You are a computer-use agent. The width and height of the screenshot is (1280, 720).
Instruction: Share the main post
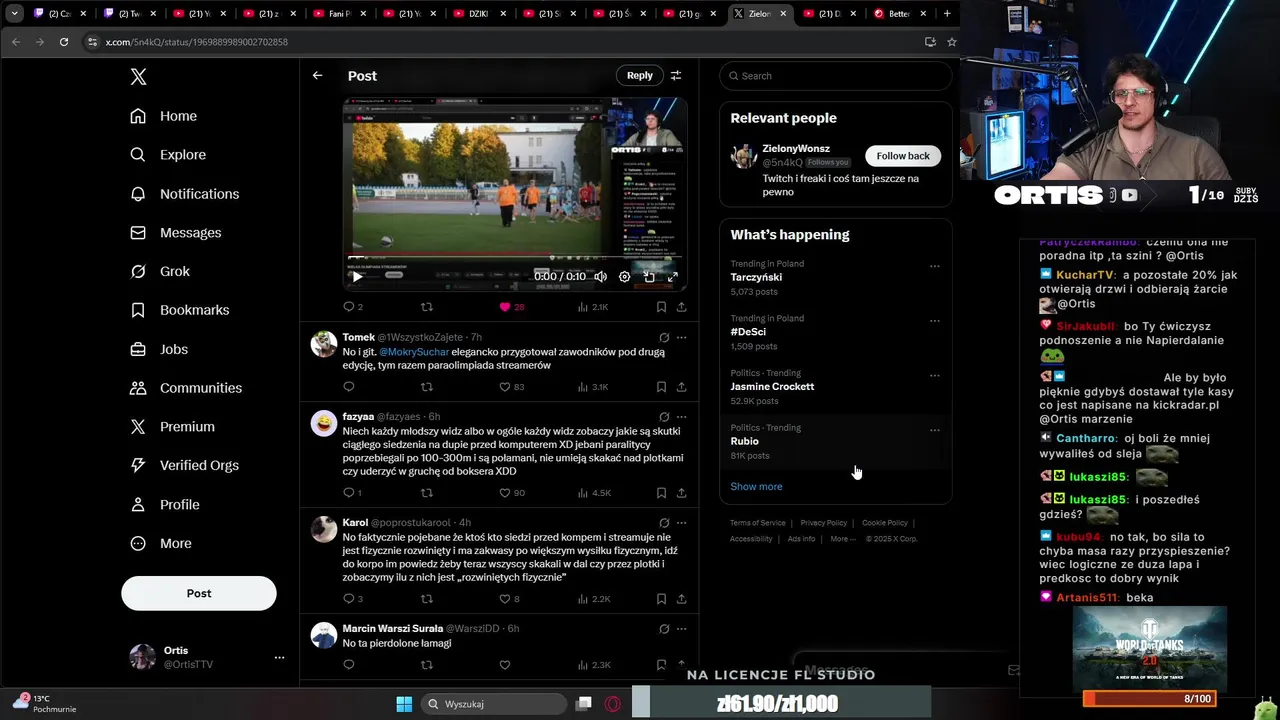tap(682, 307)
